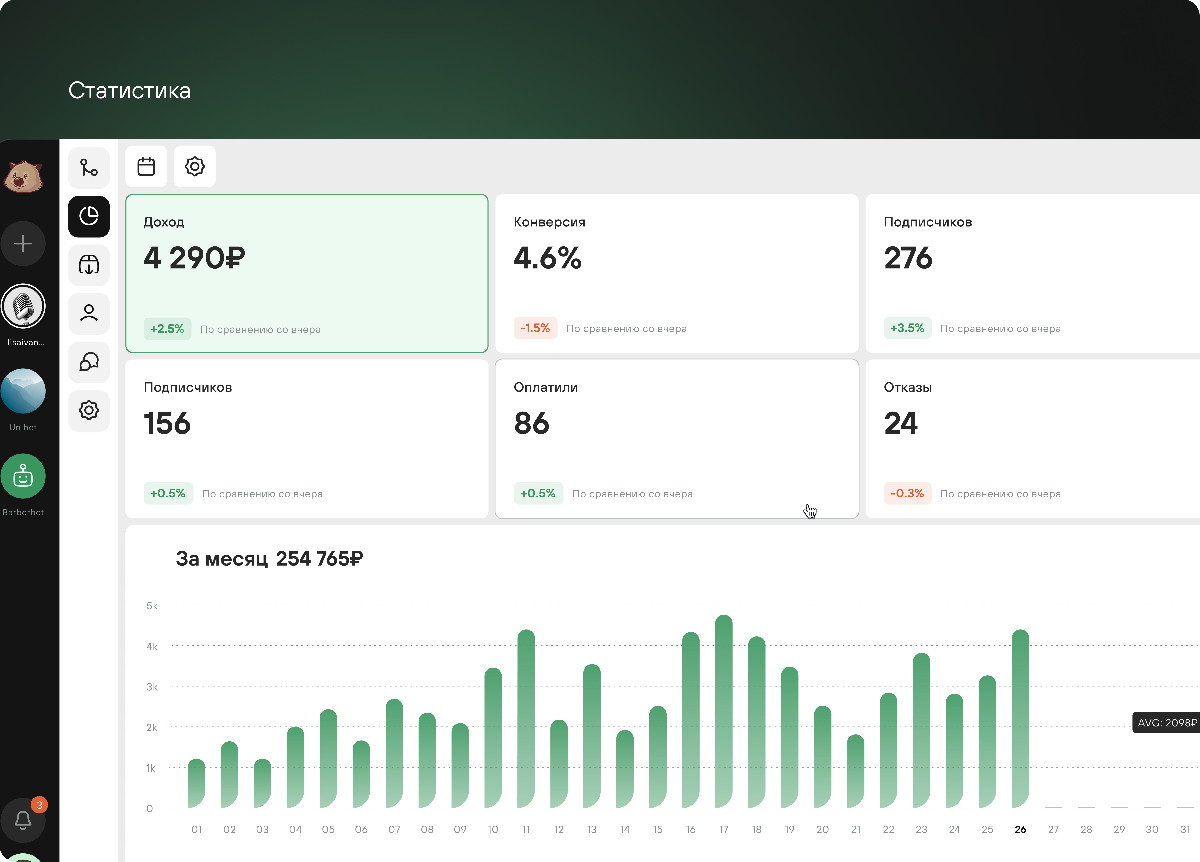Select the Конверсия 4.6% card
This screenshot has height=862, width=1200.
(677, 273)
